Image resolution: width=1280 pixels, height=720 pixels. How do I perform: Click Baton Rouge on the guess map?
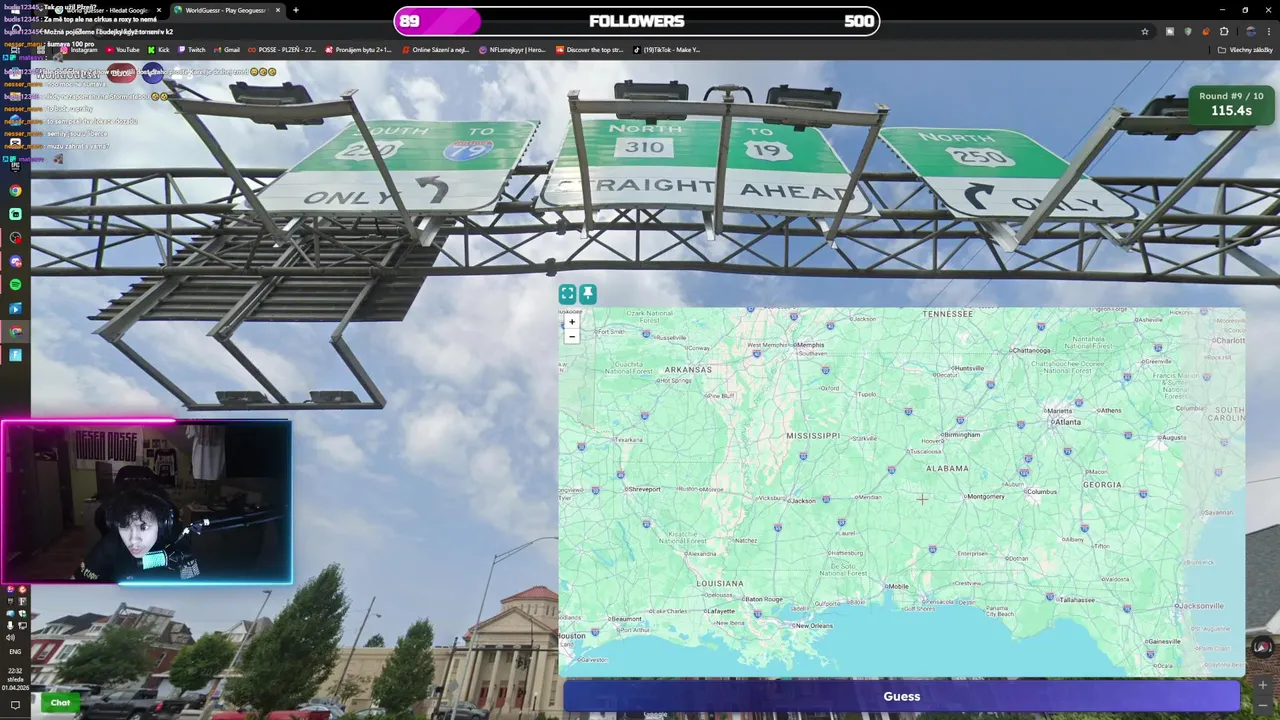[x=763, y=600]
